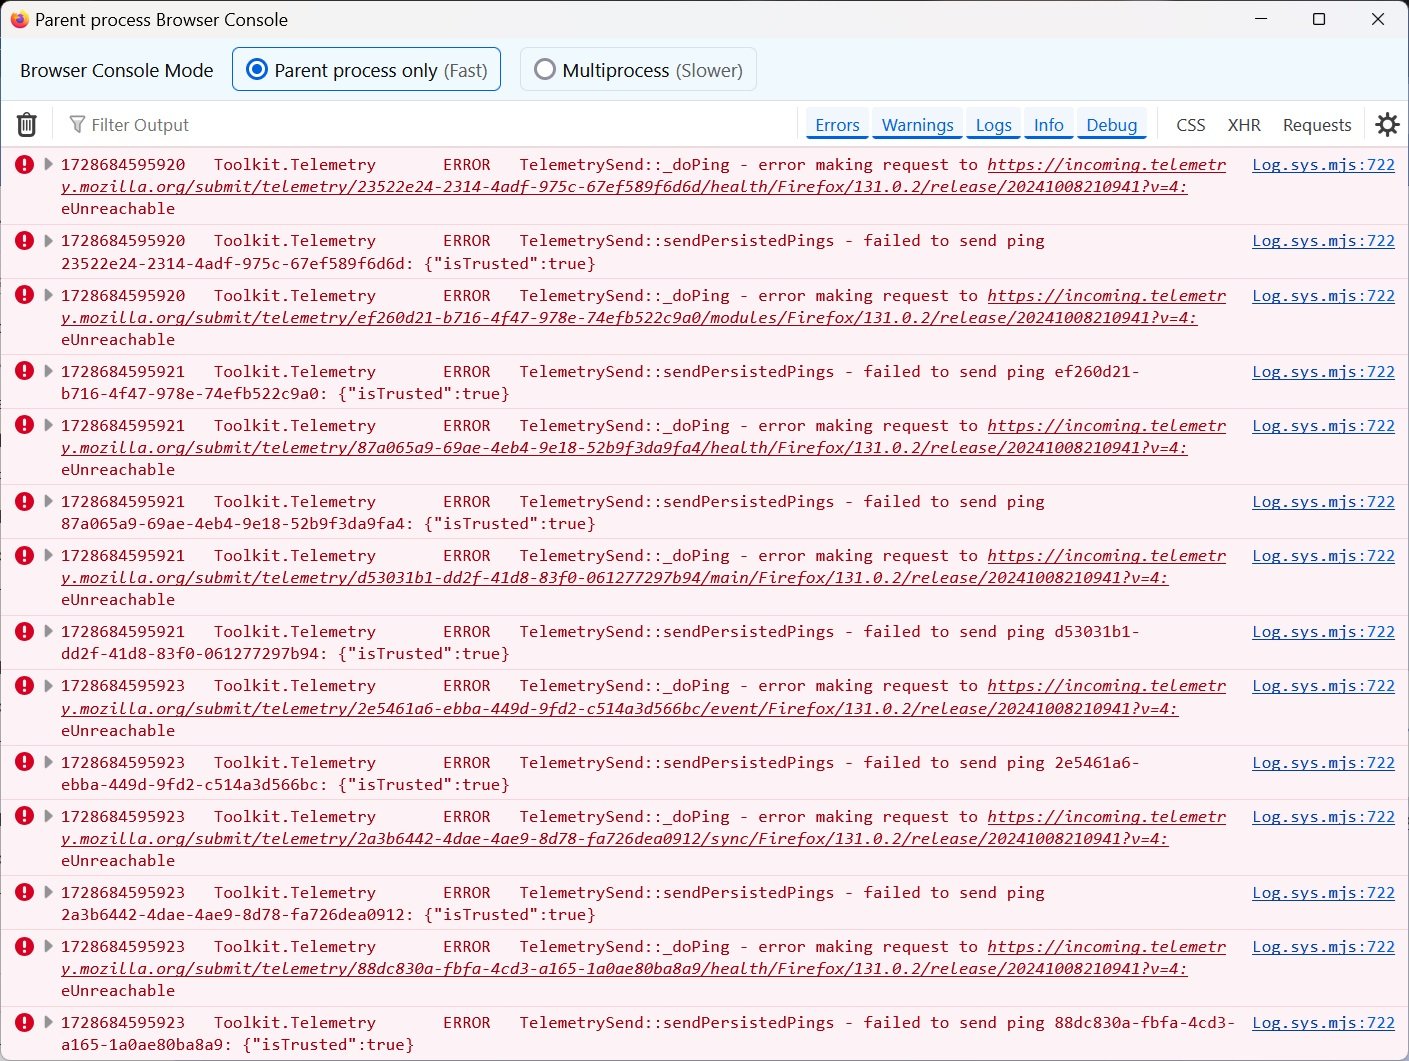Click the Firefox icon in title bar
Image resolution: width=1409 pixels, height=1061 pixels.
point(19,19)
